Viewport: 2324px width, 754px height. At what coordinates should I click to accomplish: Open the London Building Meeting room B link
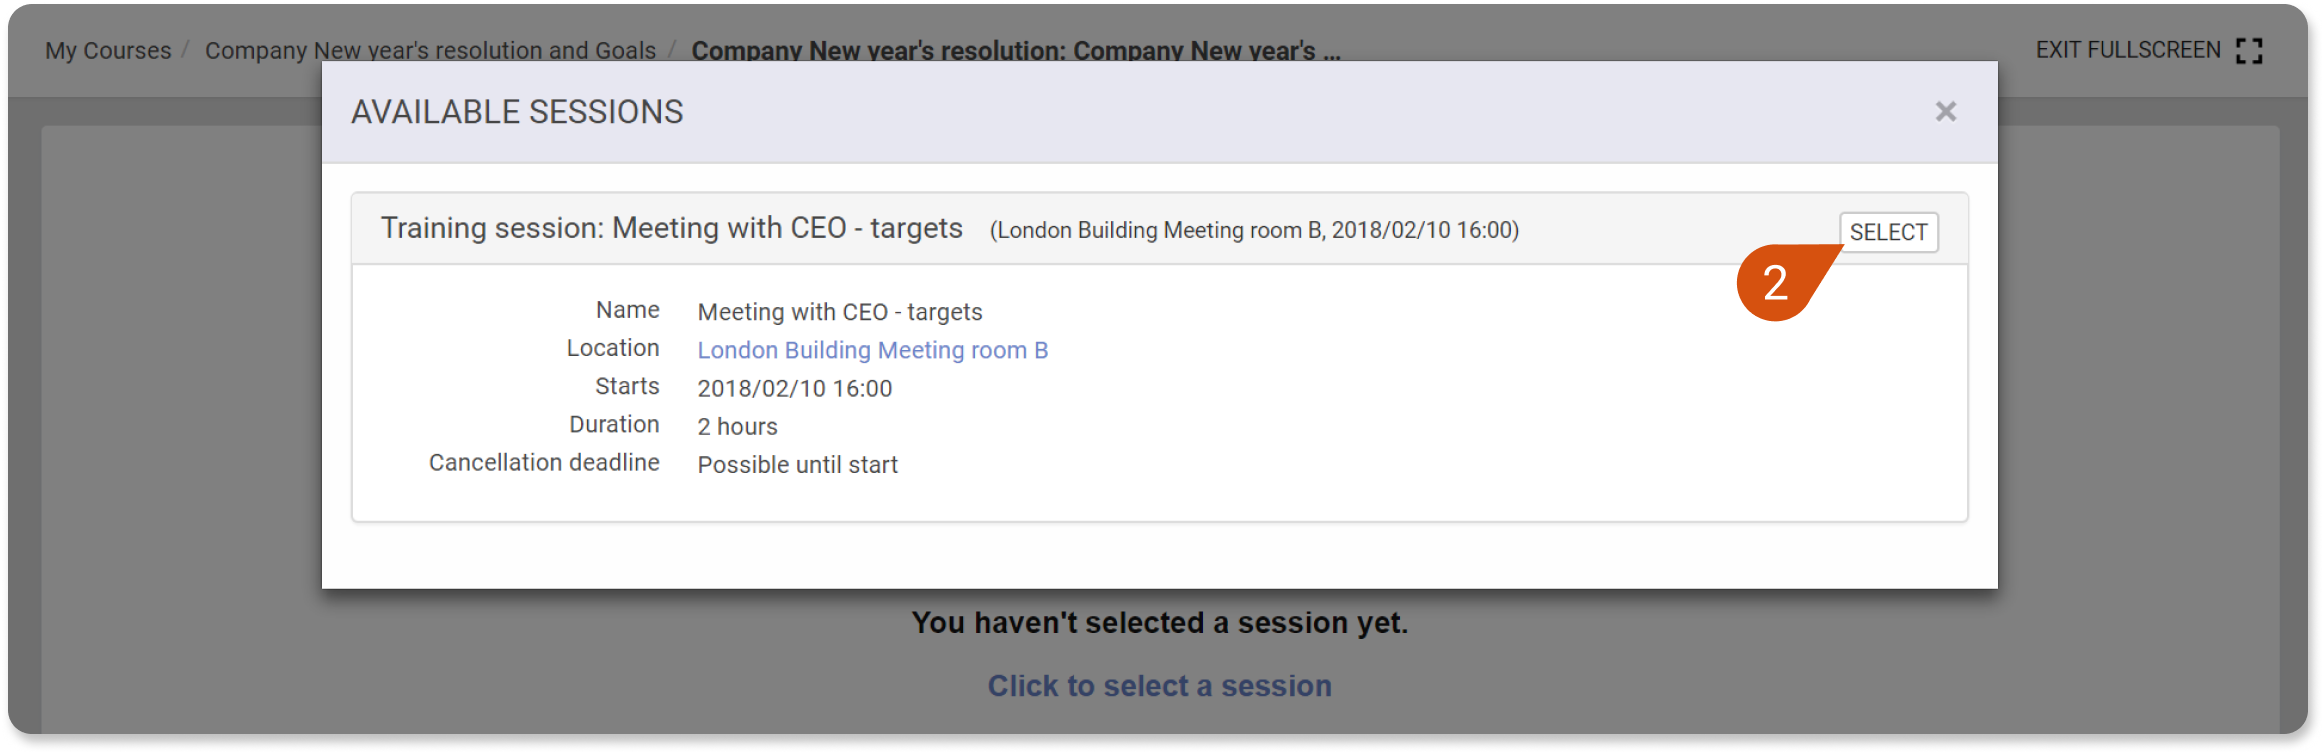[x=872, y=350]
